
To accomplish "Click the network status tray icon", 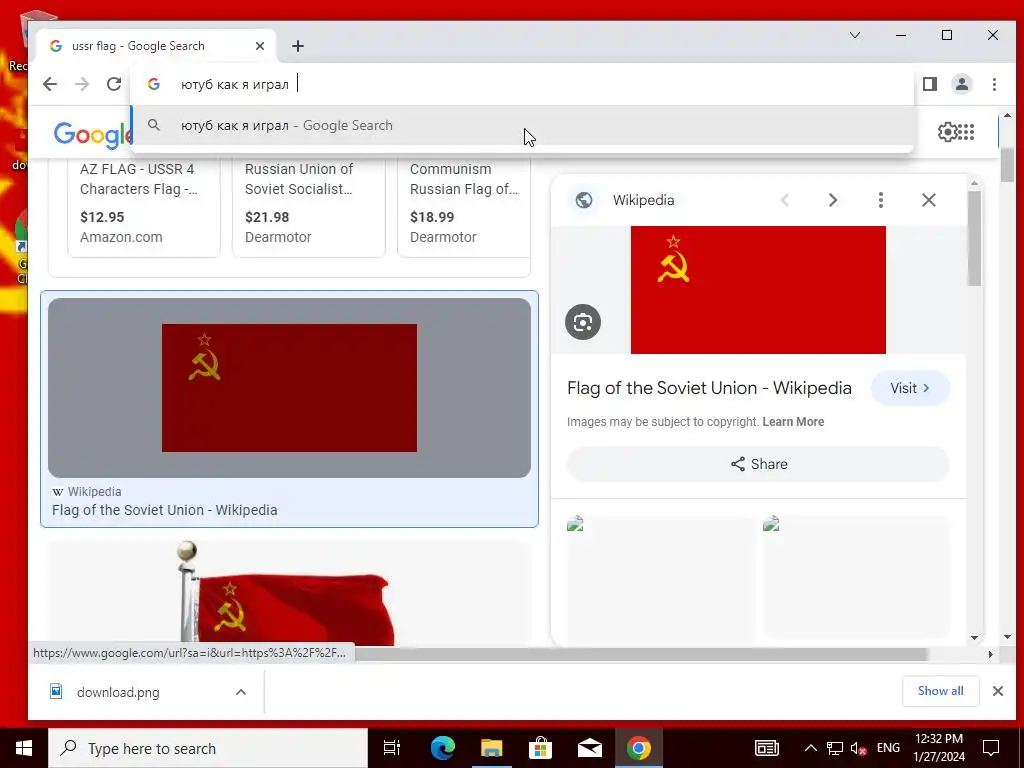I will tap(834, 748).
